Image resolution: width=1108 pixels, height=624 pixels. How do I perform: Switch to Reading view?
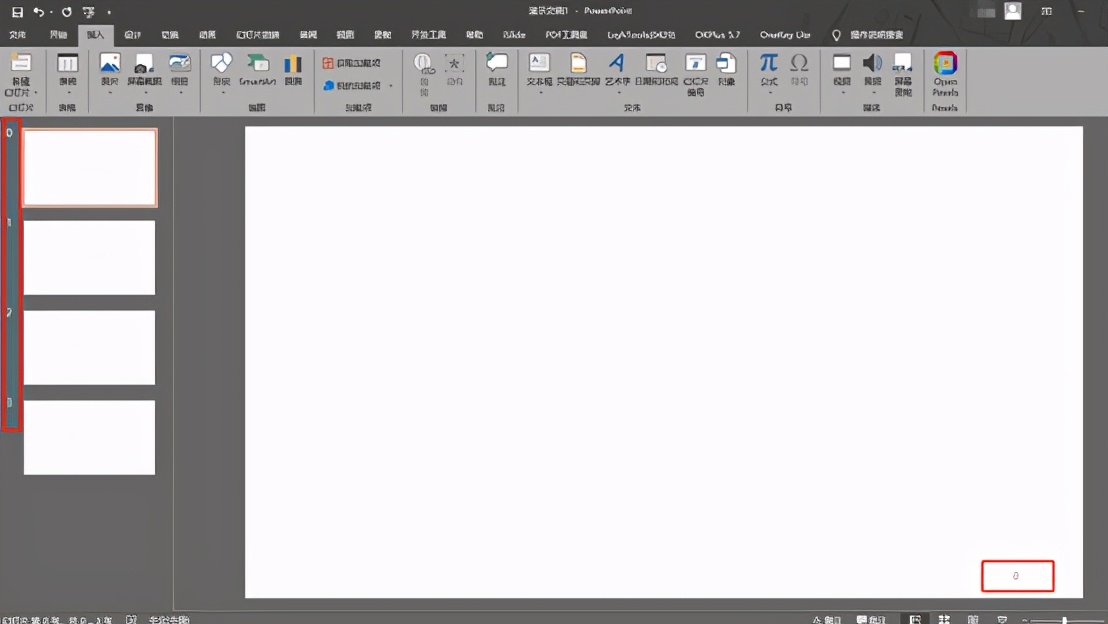coord(973,619)
